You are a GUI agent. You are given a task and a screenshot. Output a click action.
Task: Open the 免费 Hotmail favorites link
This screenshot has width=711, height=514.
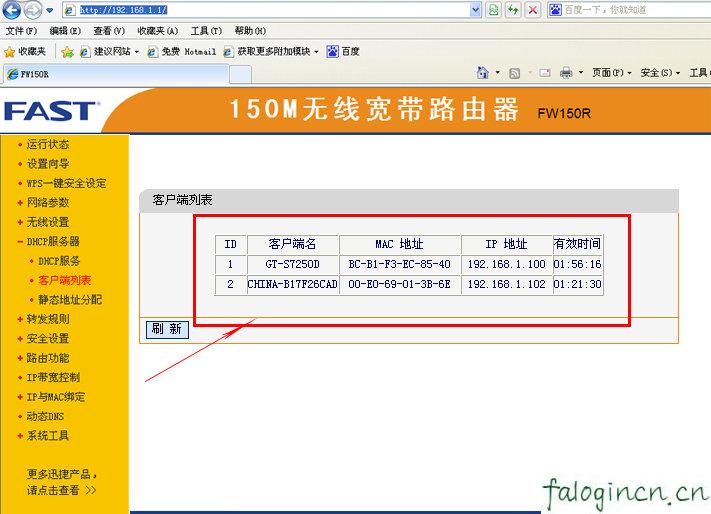coord(182,52)
